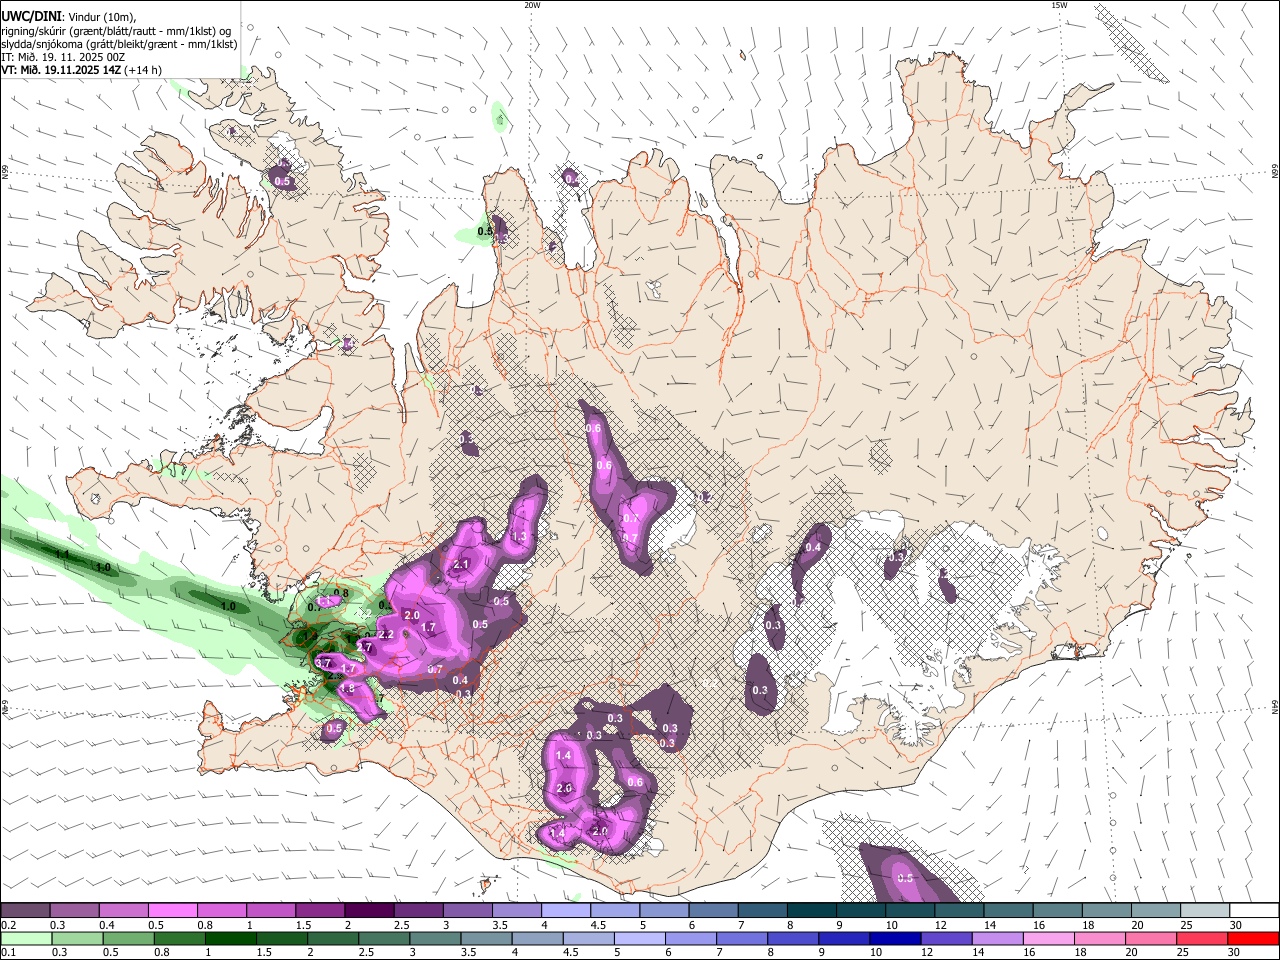Click the 4.5 label under the upper legend row
This screenshot has width=1280, height=960.
pyautogui.click(x=598, y=925)
